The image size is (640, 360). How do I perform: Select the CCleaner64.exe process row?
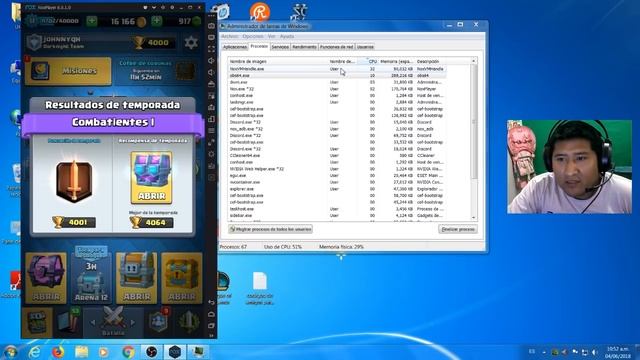(337, 156)
